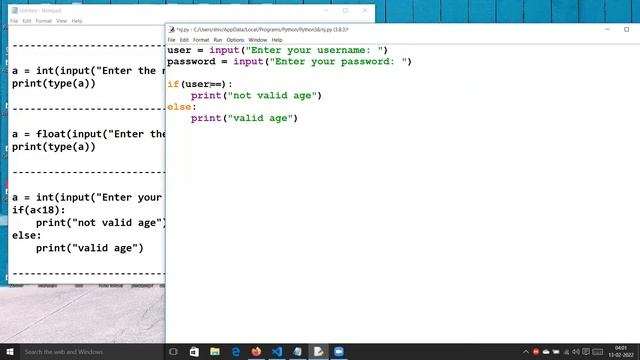This screenshot has width=640, height=360.
Task: Open the Options menu in IDLE
Action: point(235,40)
